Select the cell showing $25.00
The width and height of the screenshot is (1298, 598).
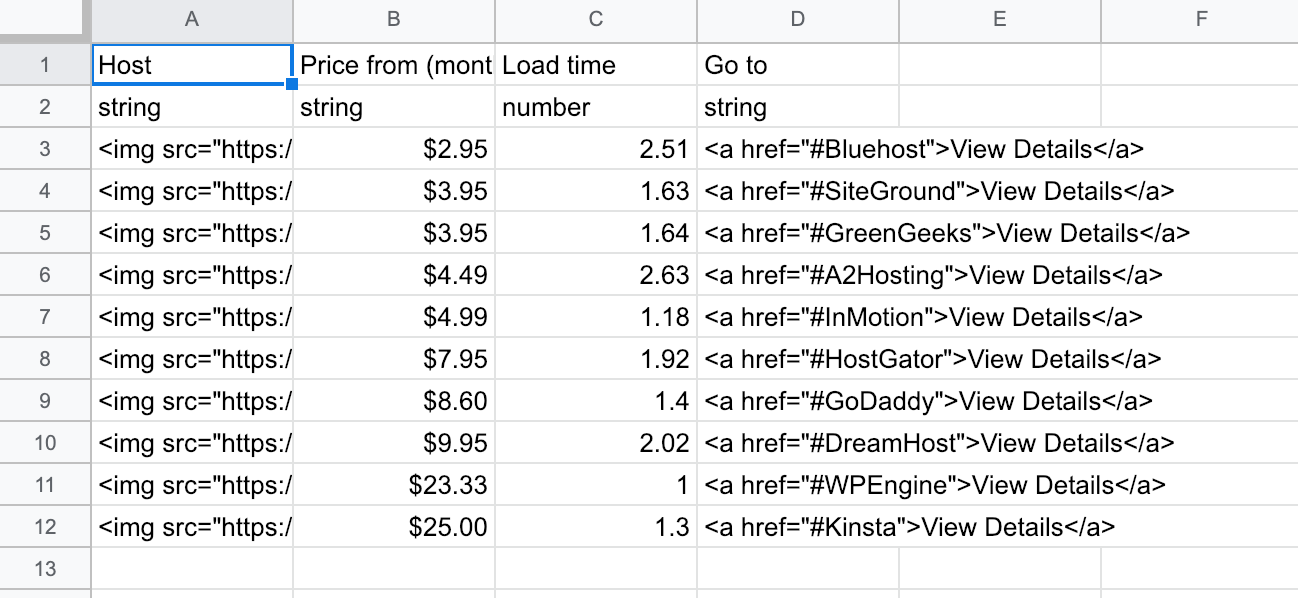coord(394,525)
